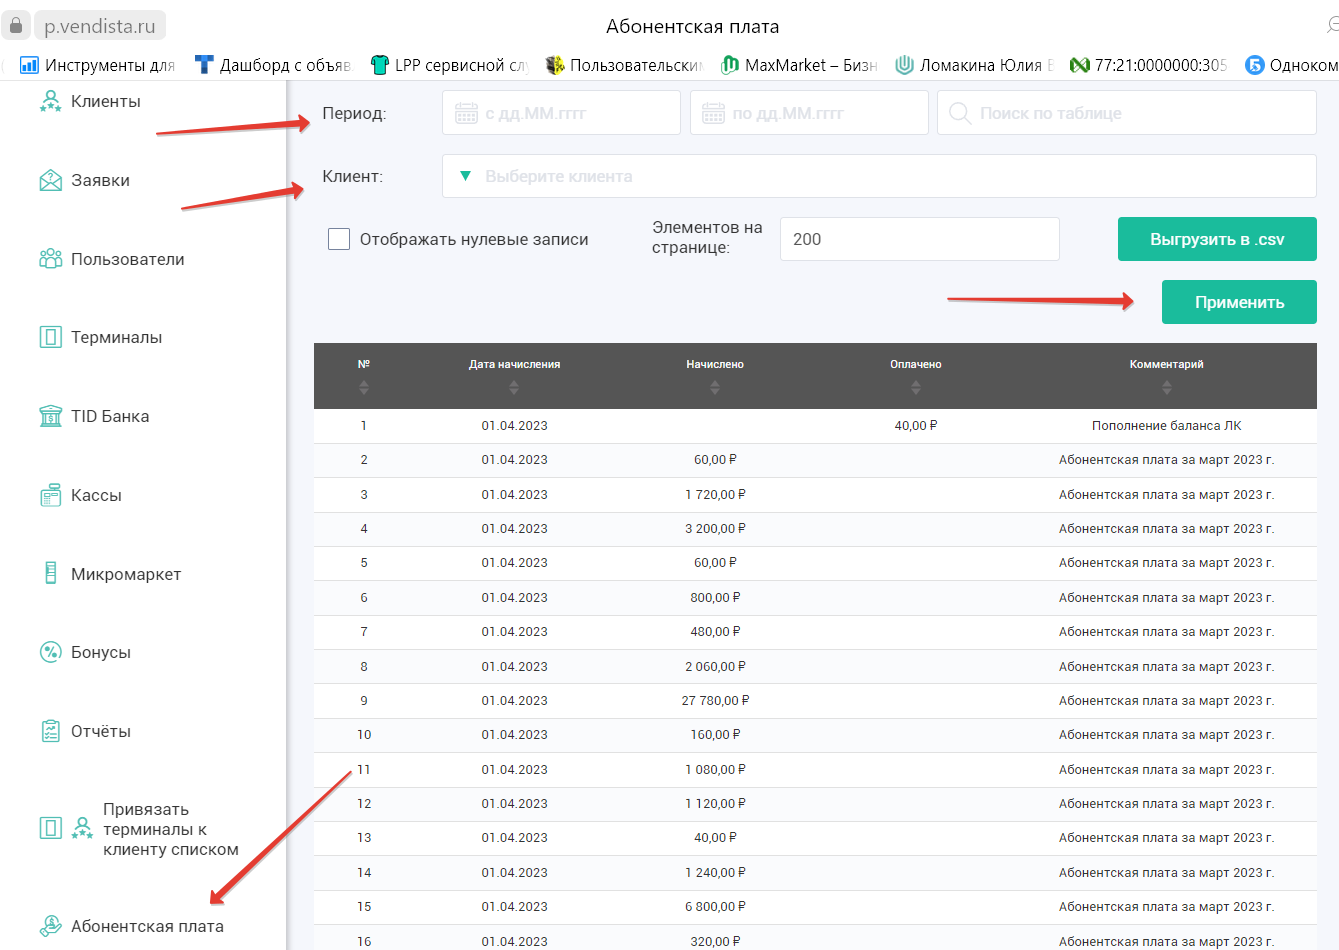Click the Бонусы percent icon

tap(50, 652)
